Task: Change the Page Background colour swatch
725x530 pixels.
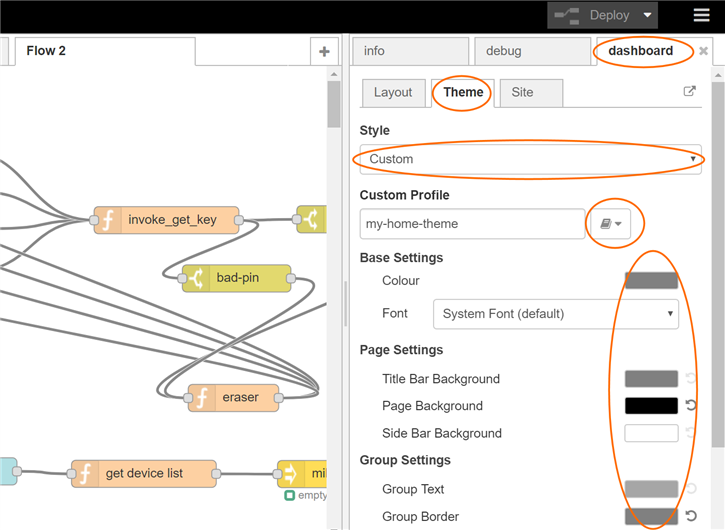Action: [x=651, y=406]
